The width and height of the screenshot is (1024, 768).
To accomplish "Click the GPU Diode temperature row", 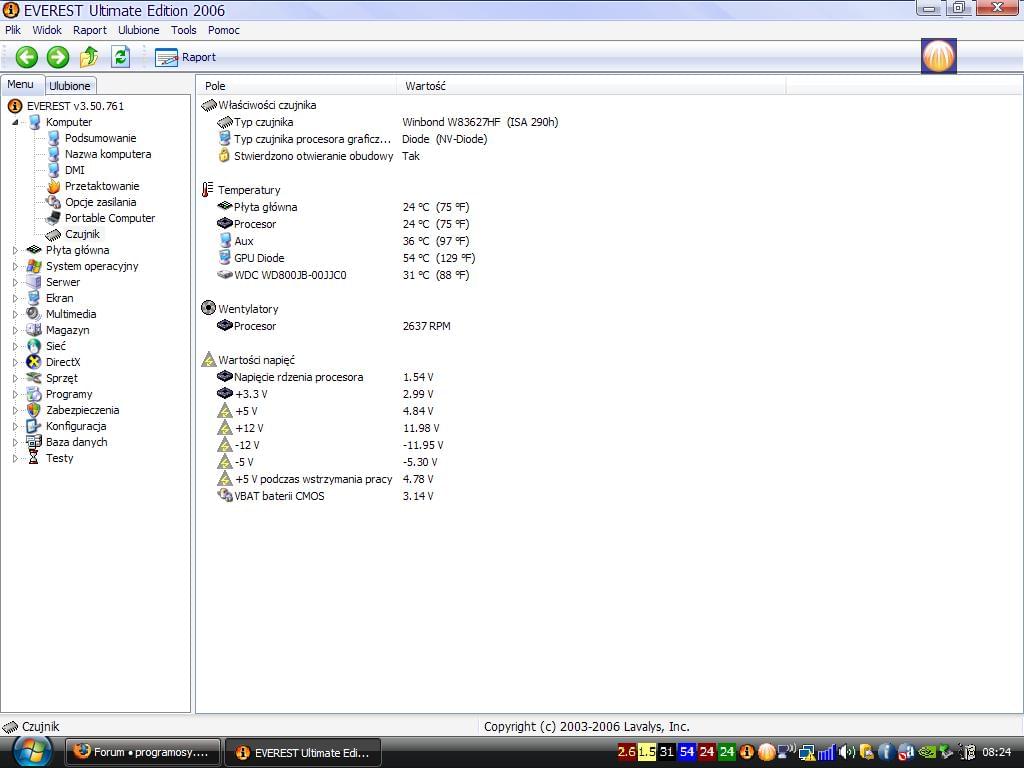I will (346, 258).
